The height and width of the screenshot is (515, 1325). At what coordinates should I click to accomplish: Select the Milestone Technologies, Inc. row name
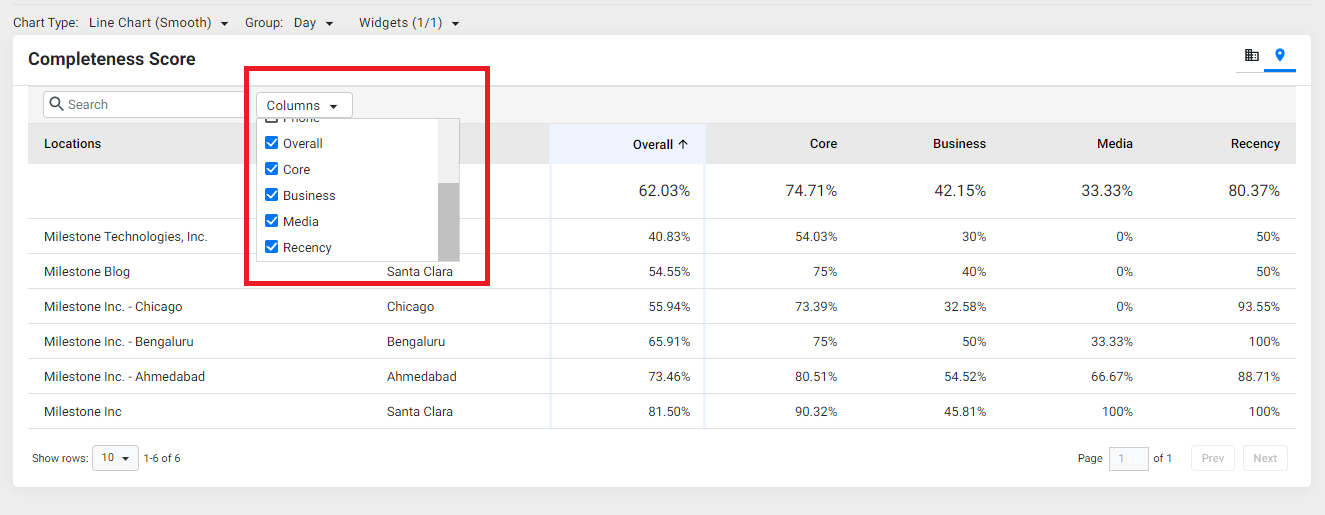pyautogui.click(x=126, y=237)
